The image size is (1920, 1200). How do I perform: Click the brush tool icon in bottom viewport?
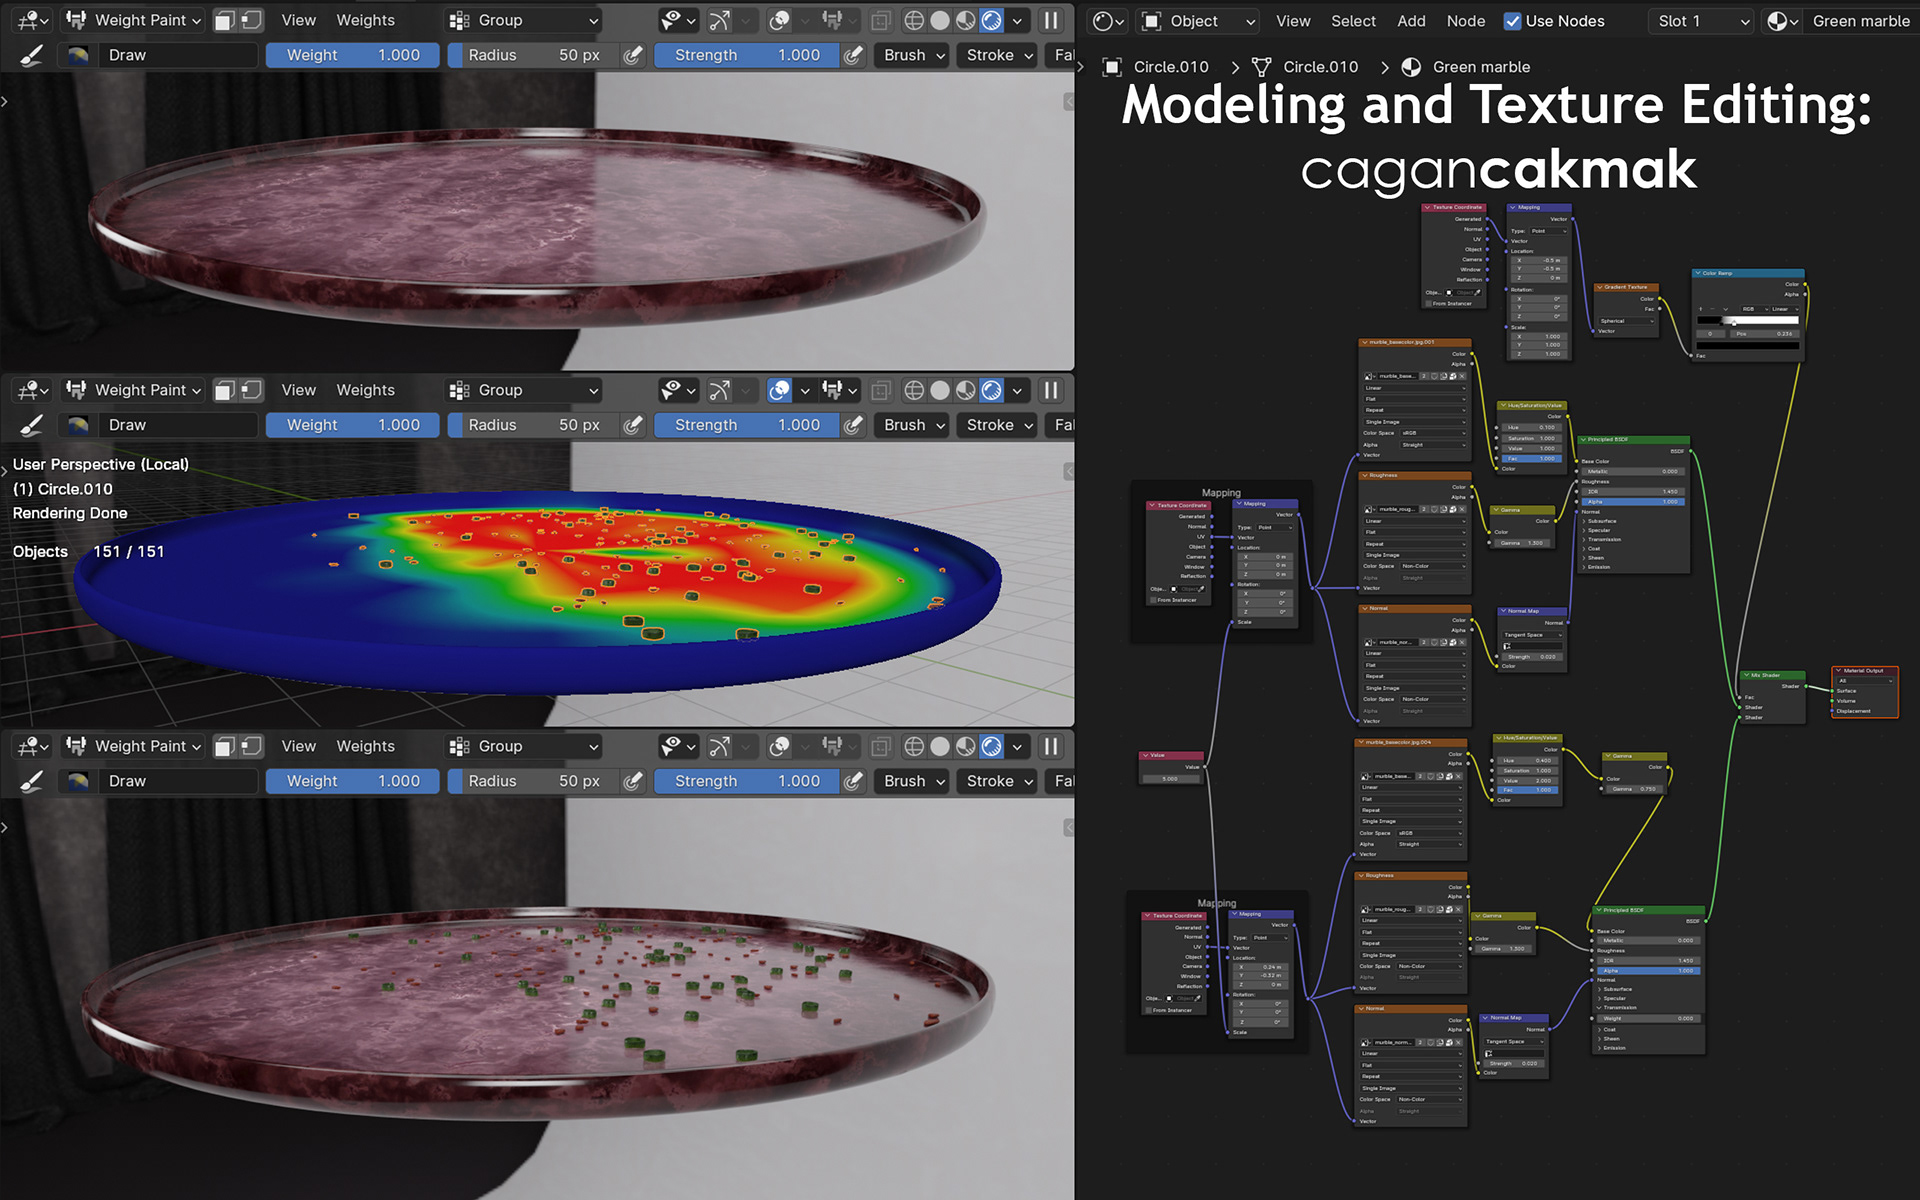pyautogui.click(x=32, y=781)
